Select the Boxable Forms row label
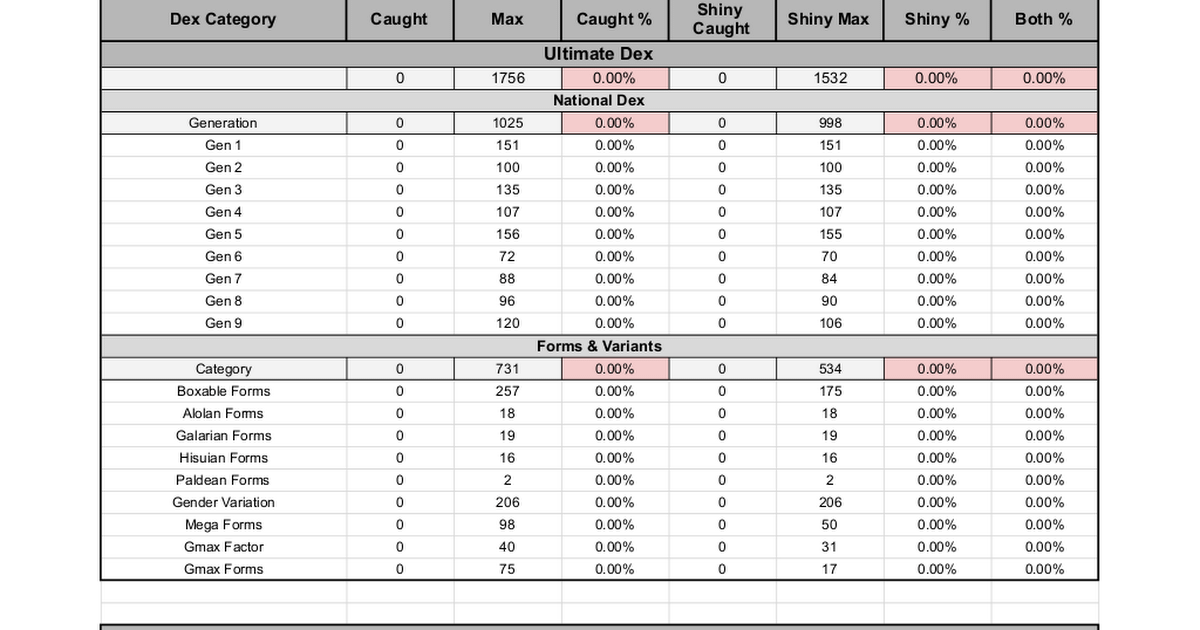The width and height of the screenshot is (1200, 630). click(223, 391)
